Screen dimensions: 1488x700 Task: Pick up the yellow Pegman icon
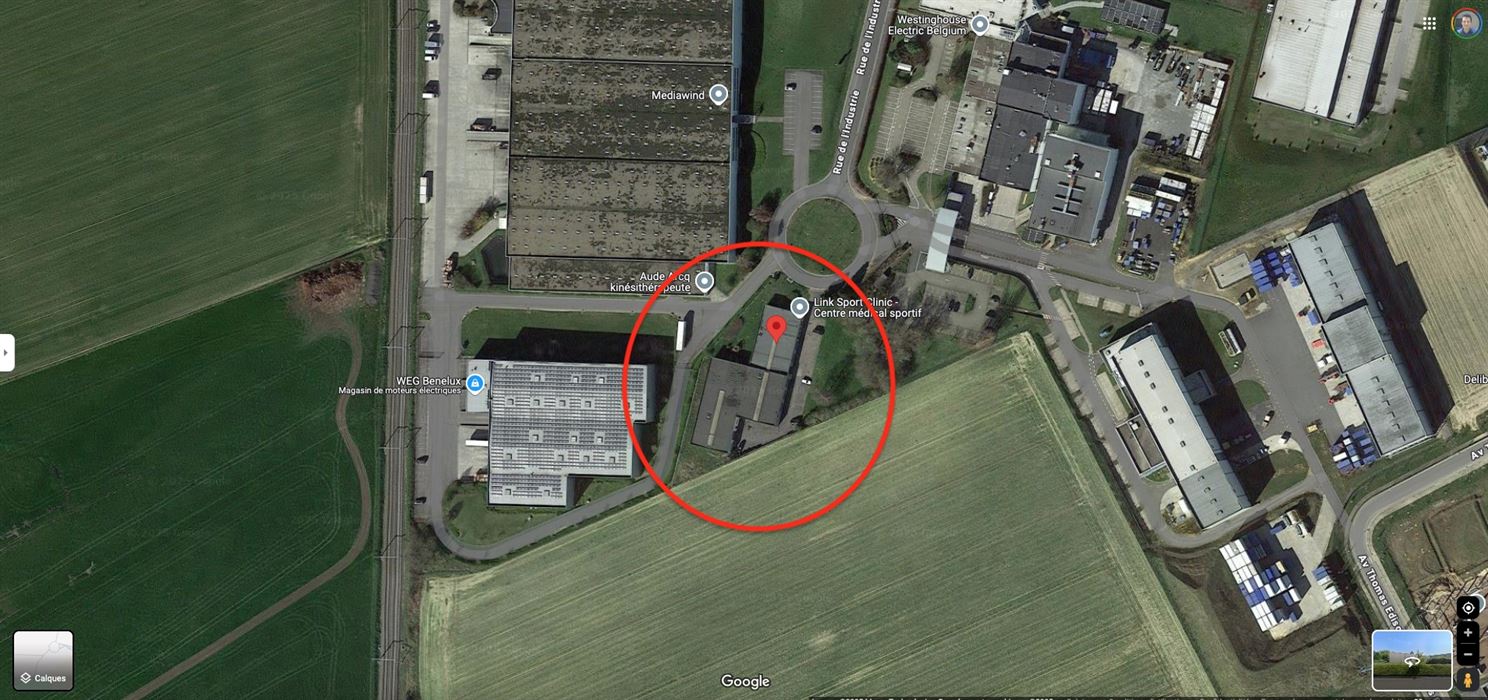click(1468, 680)
